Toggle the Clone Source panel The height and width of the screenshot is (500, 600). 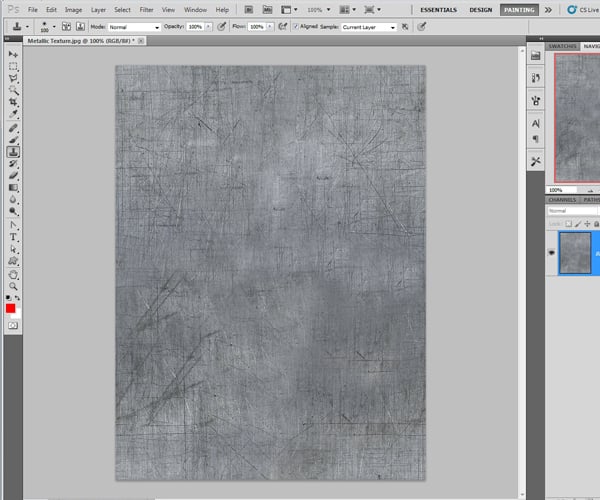(x=80, y=26)
